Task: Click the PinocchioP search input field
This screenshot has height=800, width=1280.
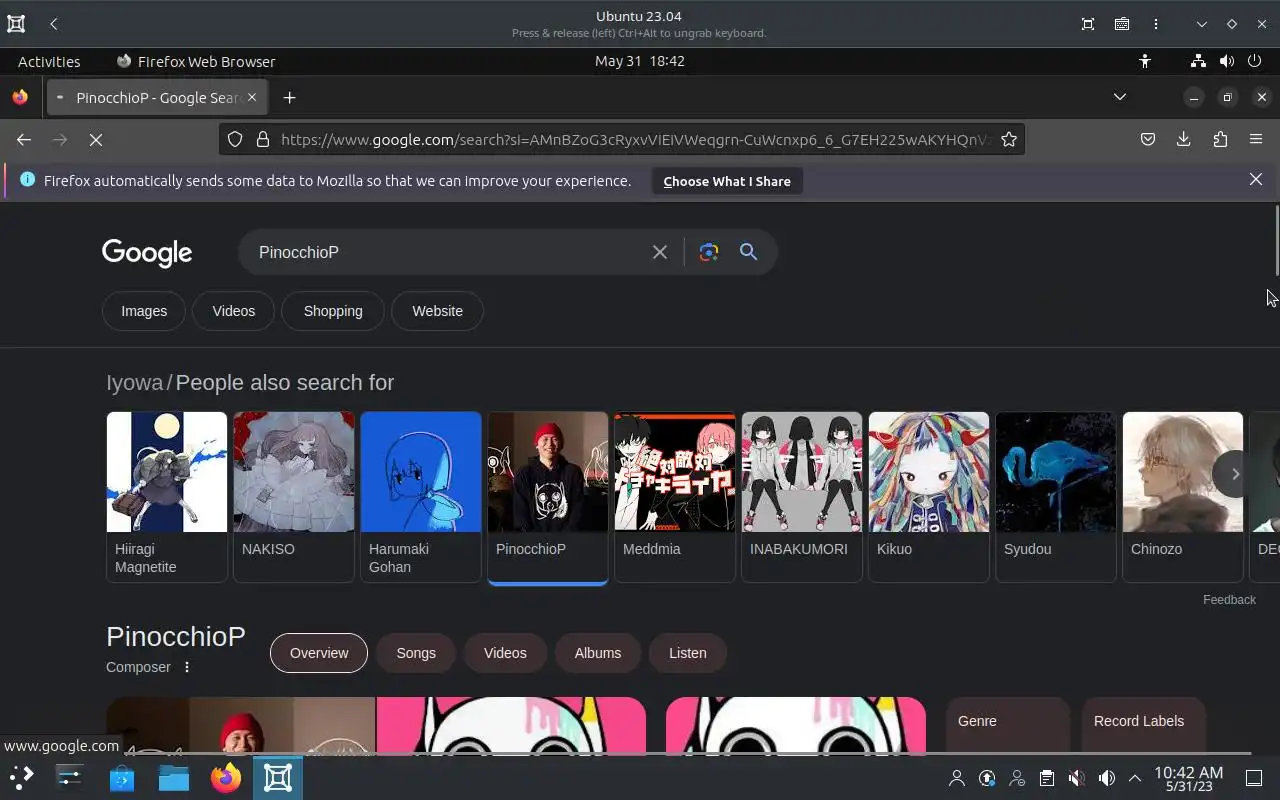Action: [x=450, y=252]
